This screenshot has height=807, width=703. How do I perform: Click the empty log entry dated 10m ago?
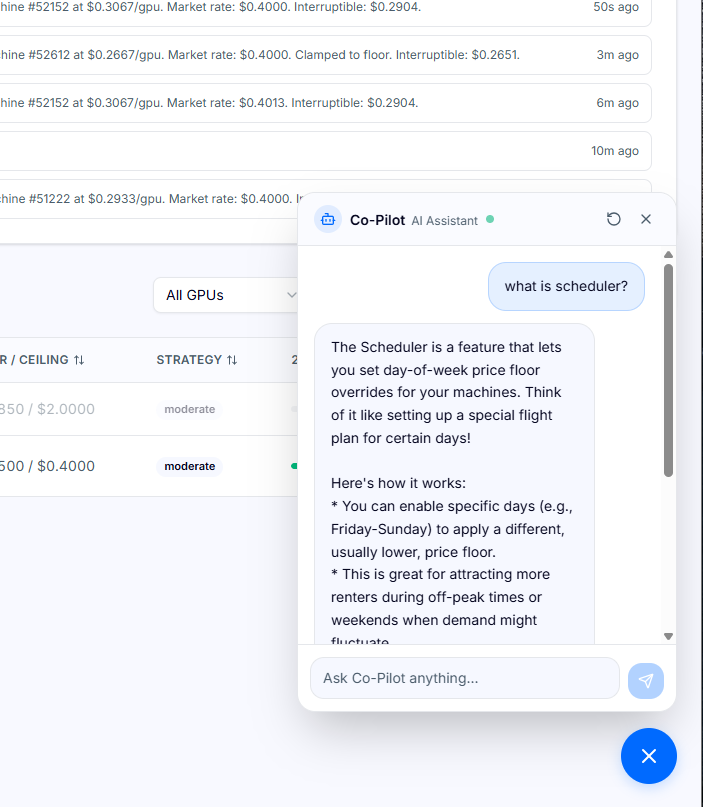click(325, 151)
